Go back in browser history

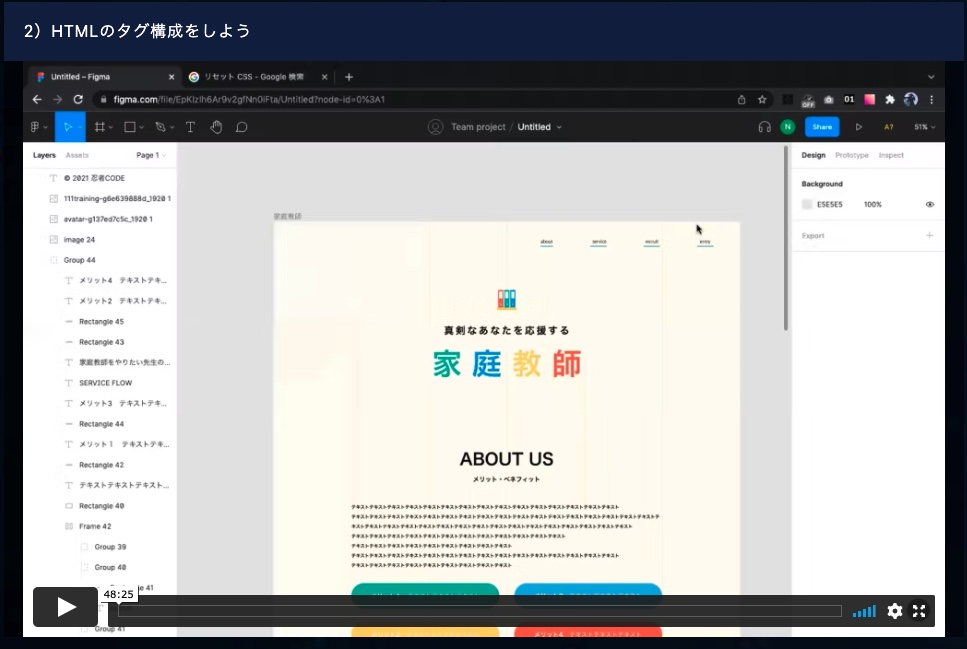pyautogui.click(x=37, y=99)
